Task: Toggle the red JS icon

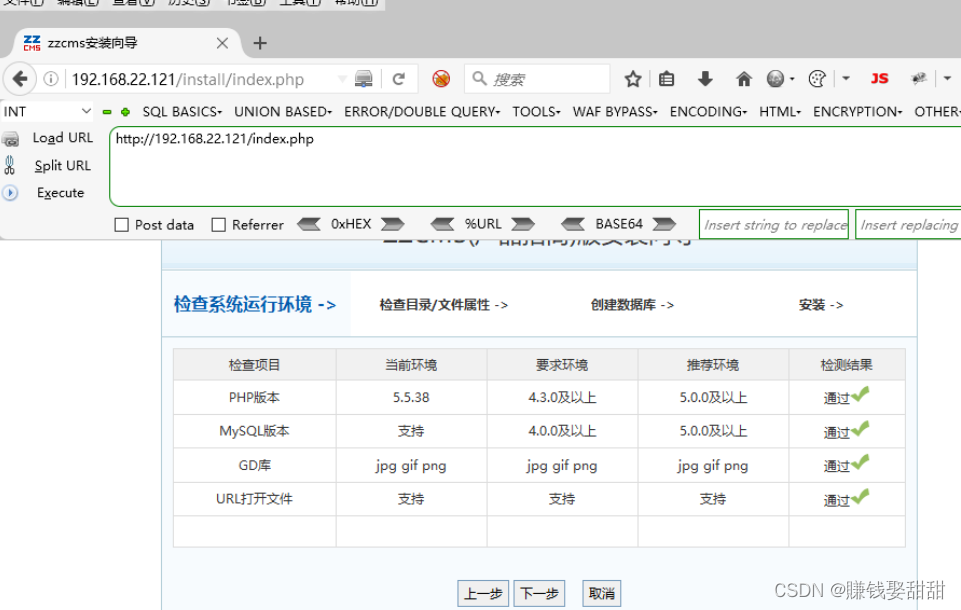Action: pos(879,78)
